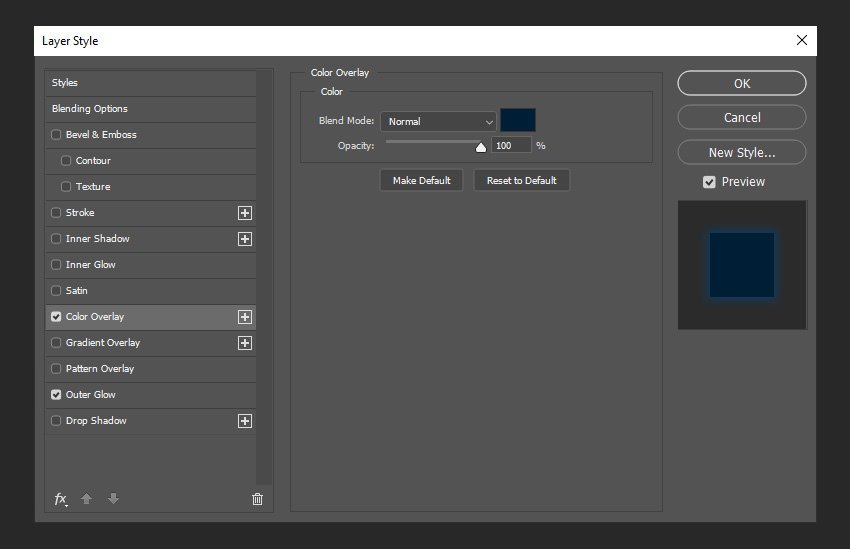Add another Stroke with plus icon
Image resolution: width=850 pixels, height=549 pixels.
tap(245, 213)
